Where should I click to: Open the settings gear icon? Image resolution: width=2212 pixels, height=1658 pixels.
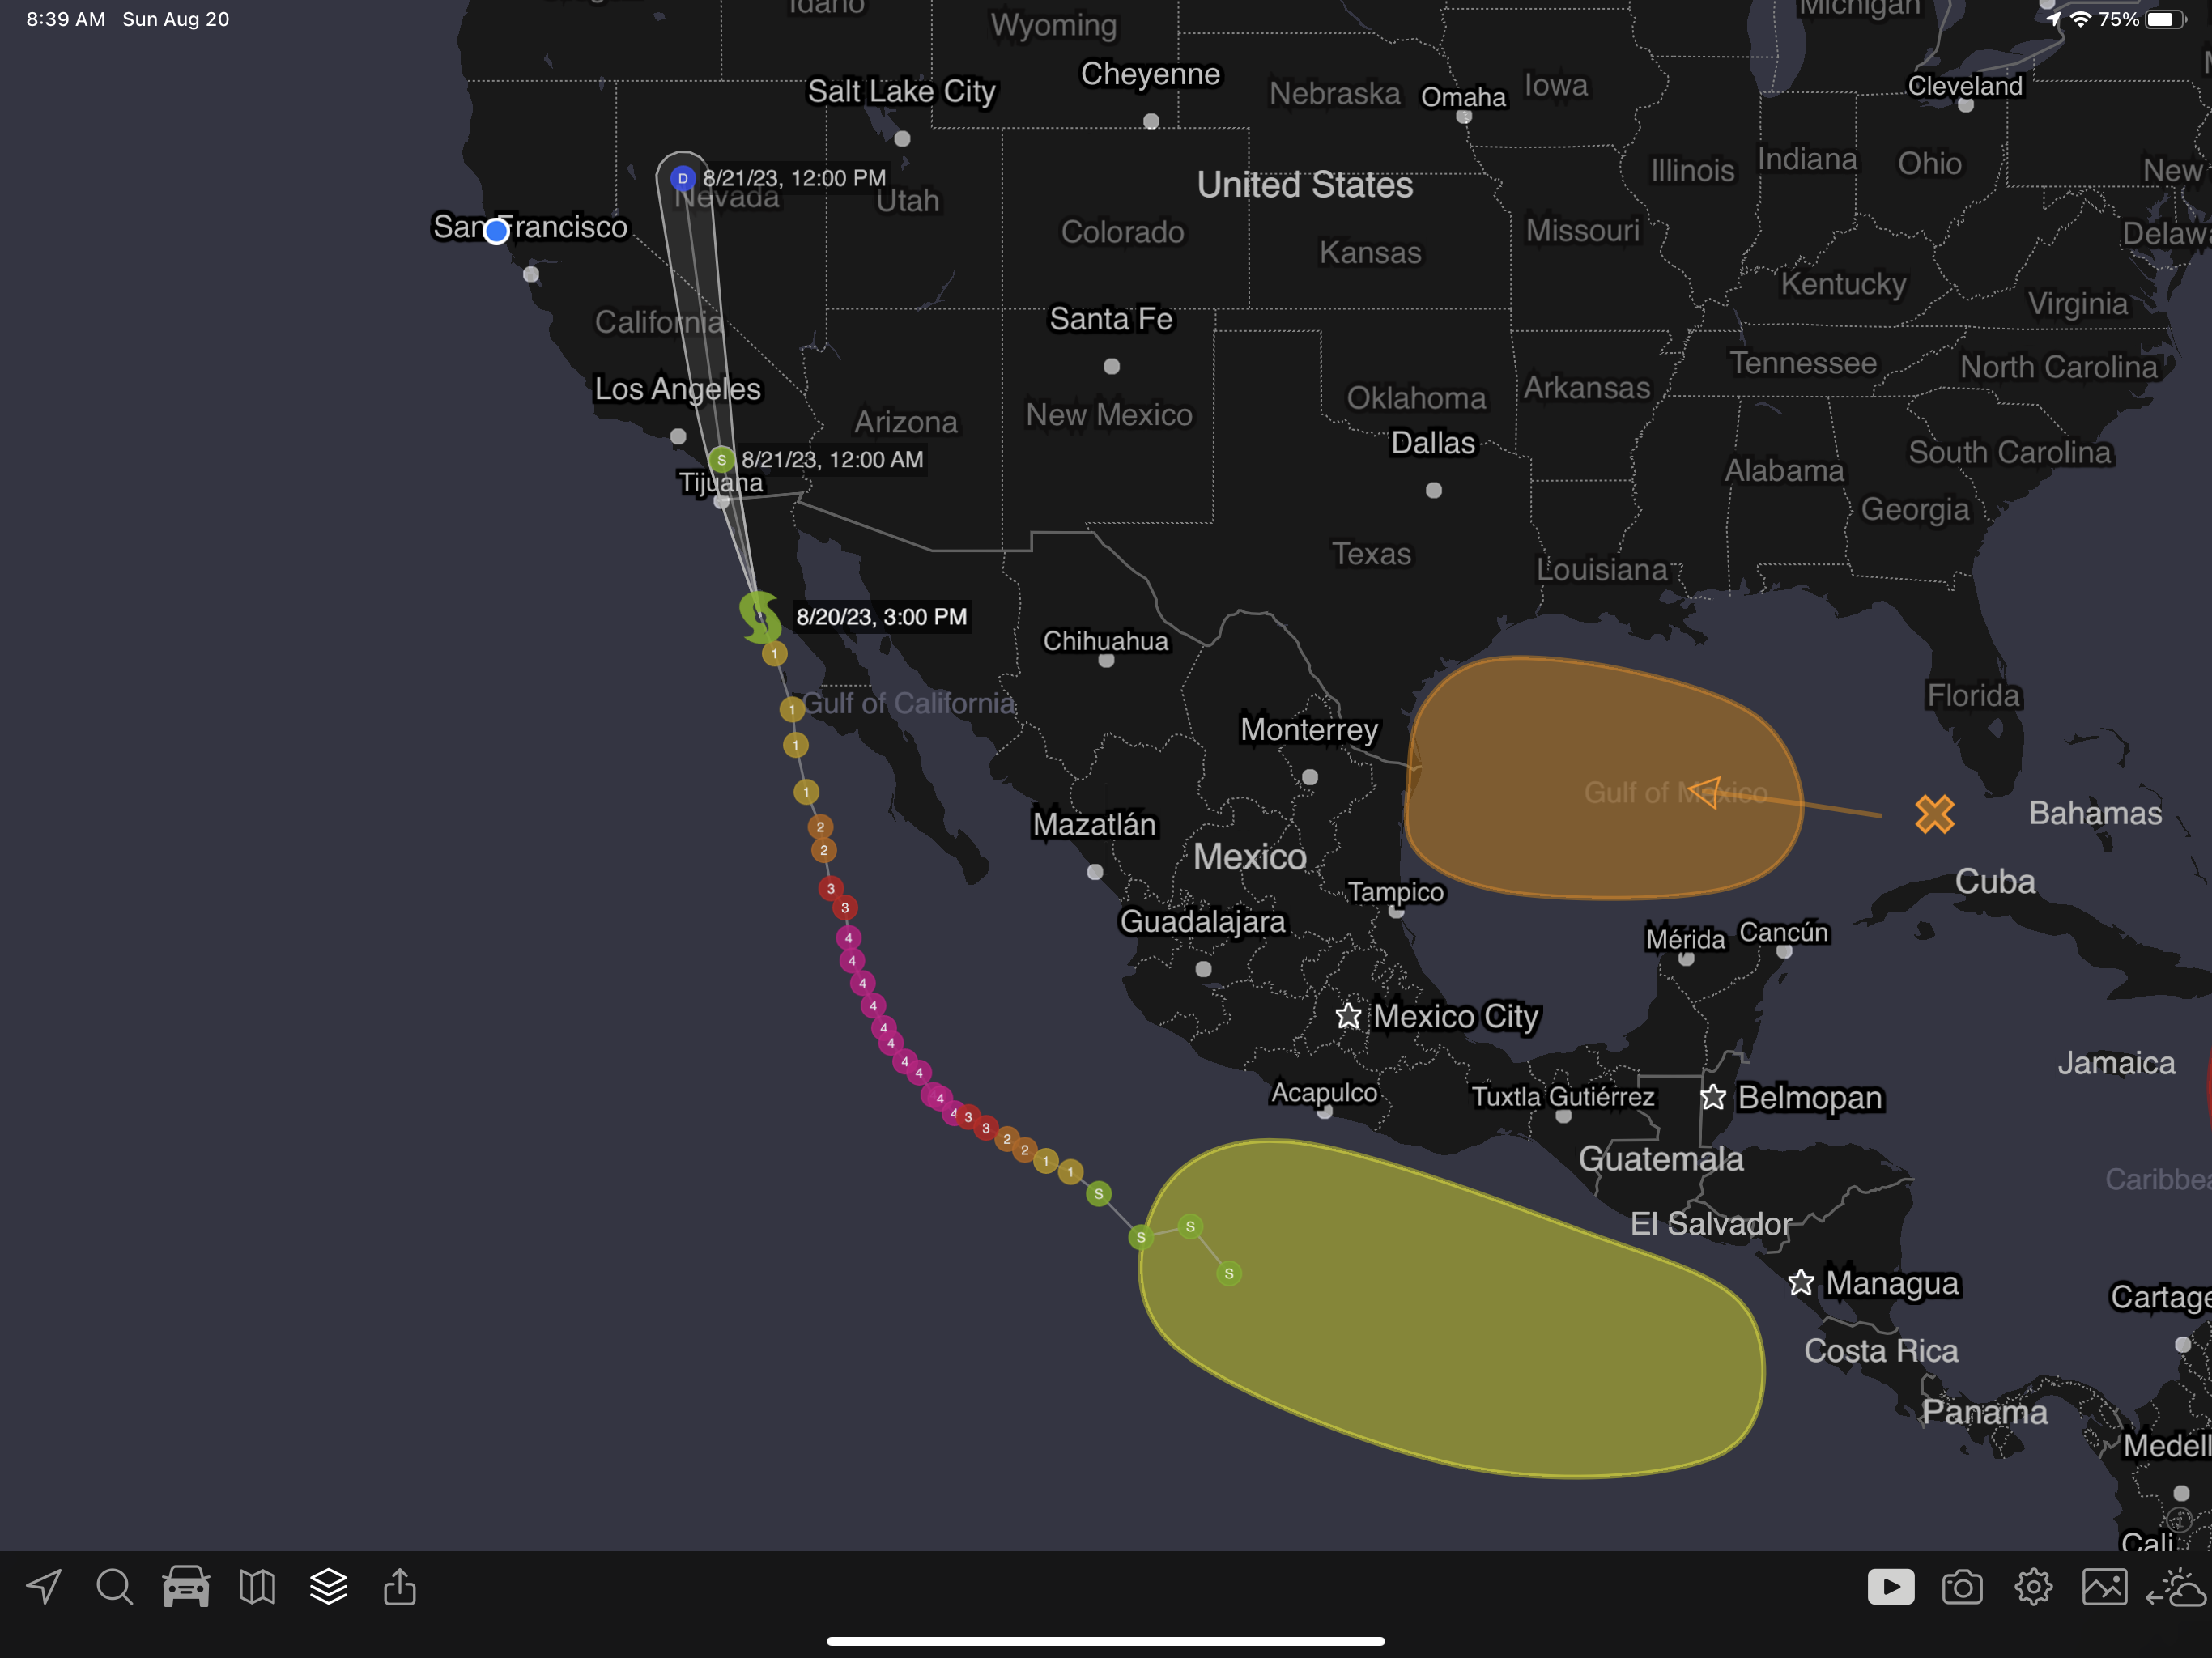pyautogui.click(x=2033, y=1587)
